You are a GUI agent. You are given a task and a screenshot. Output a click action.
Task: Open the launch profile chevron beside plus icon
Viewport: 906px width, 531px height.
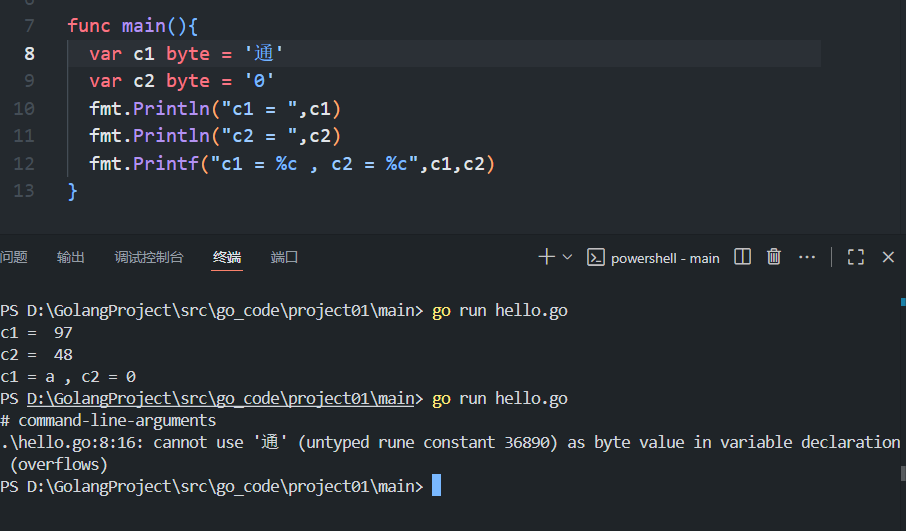[567, 257]
